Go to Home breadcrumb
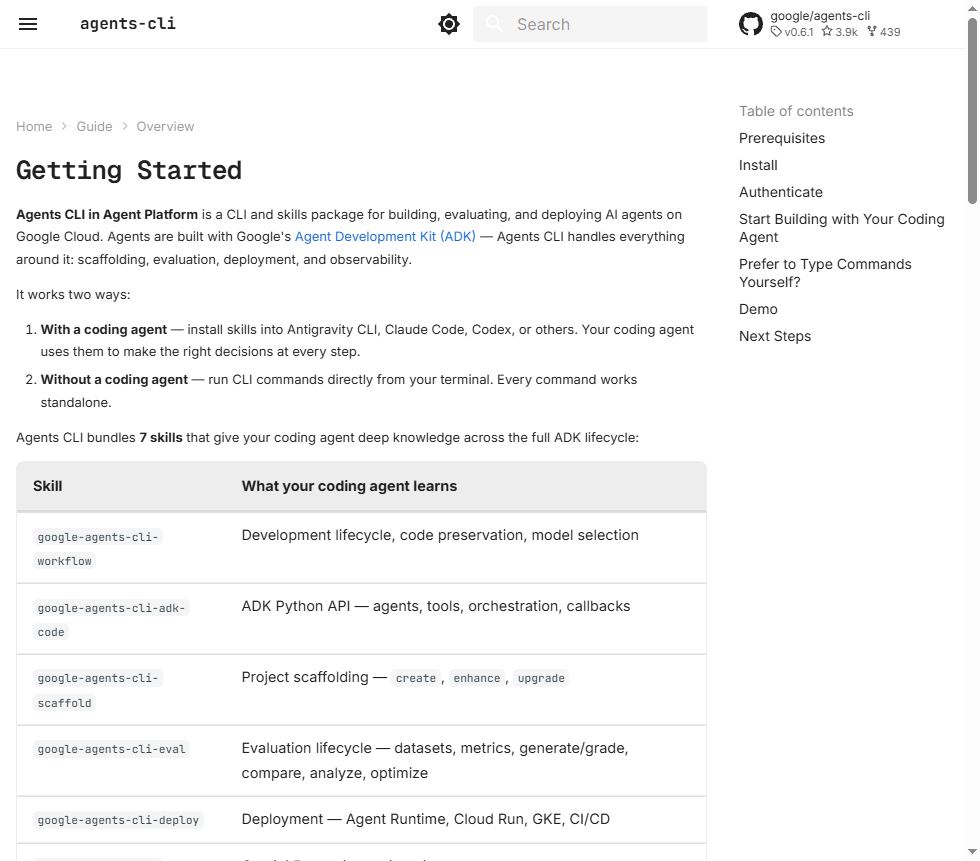 [x=34, y=127]
